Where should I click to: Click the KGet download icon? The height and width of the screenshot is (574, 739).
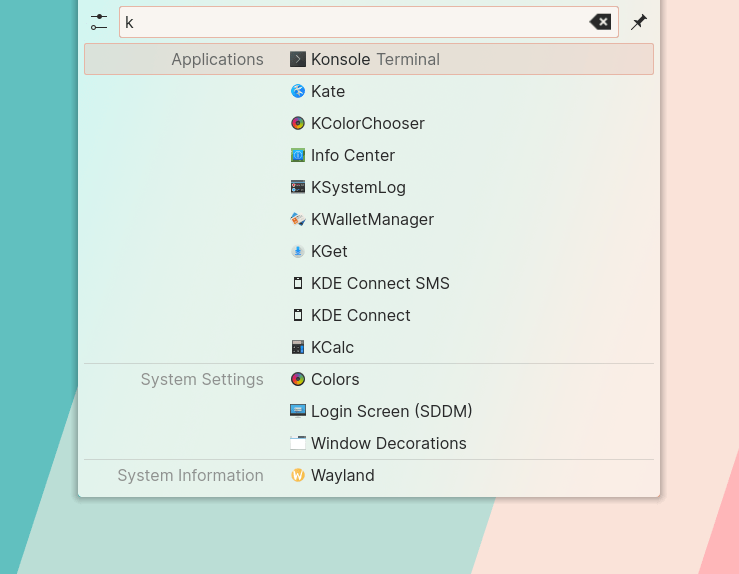pyautogui.click(x=298, y=251)
